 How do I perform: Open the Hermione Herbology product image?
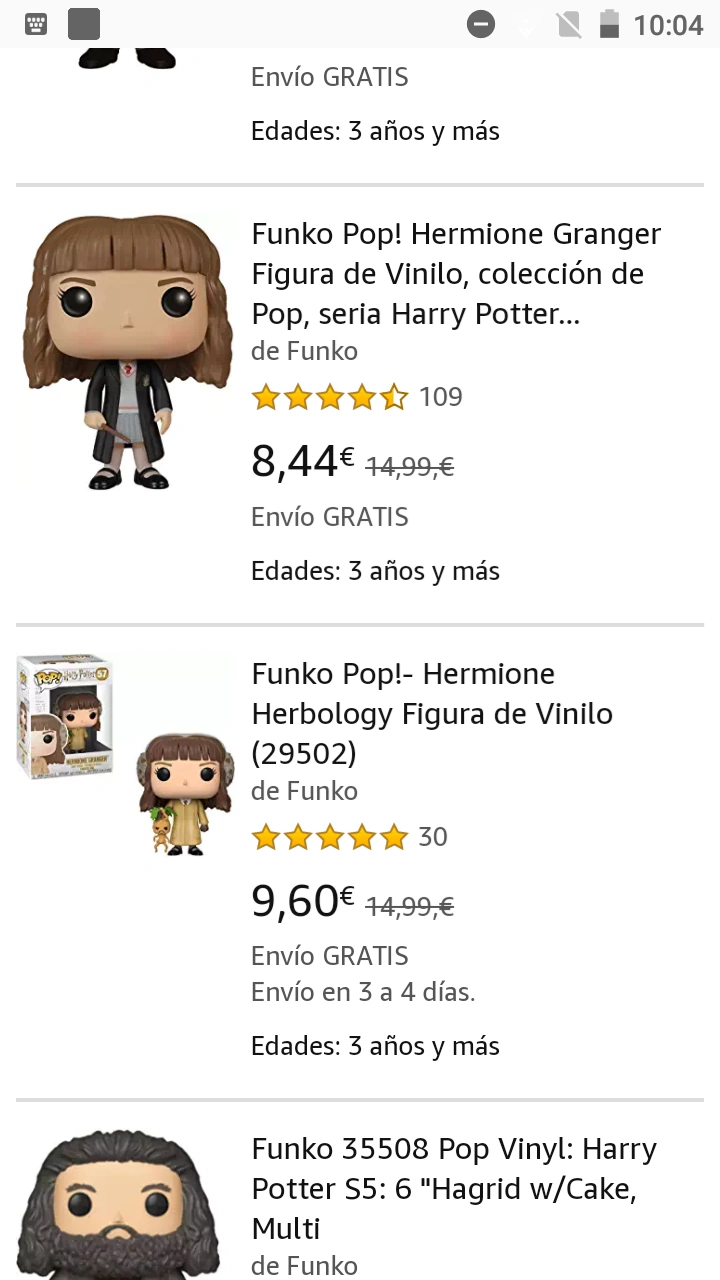[126, 757]
